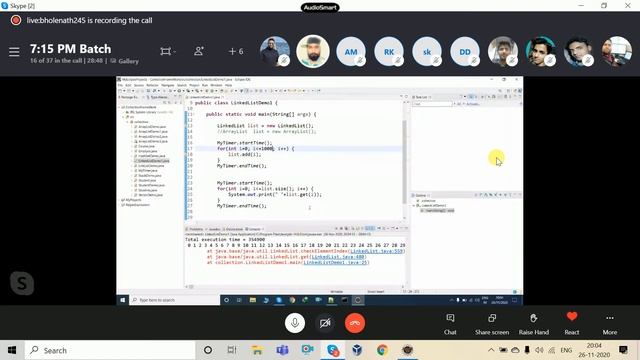Screen dimensions: 640x360
Task: Toggle the video camera button
Action: point(325,323)
